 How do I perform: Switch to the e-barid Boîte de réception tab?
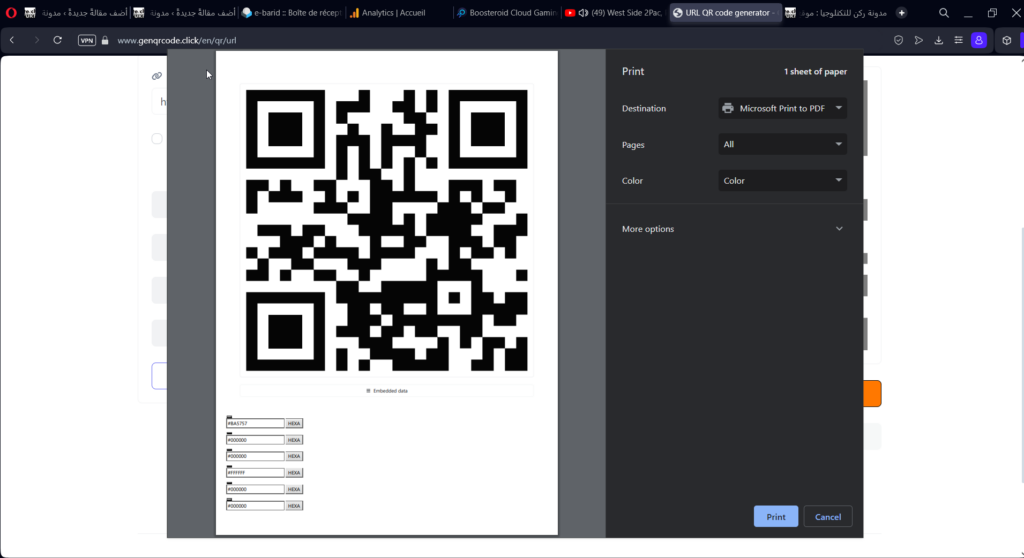[x=291, y=12]
